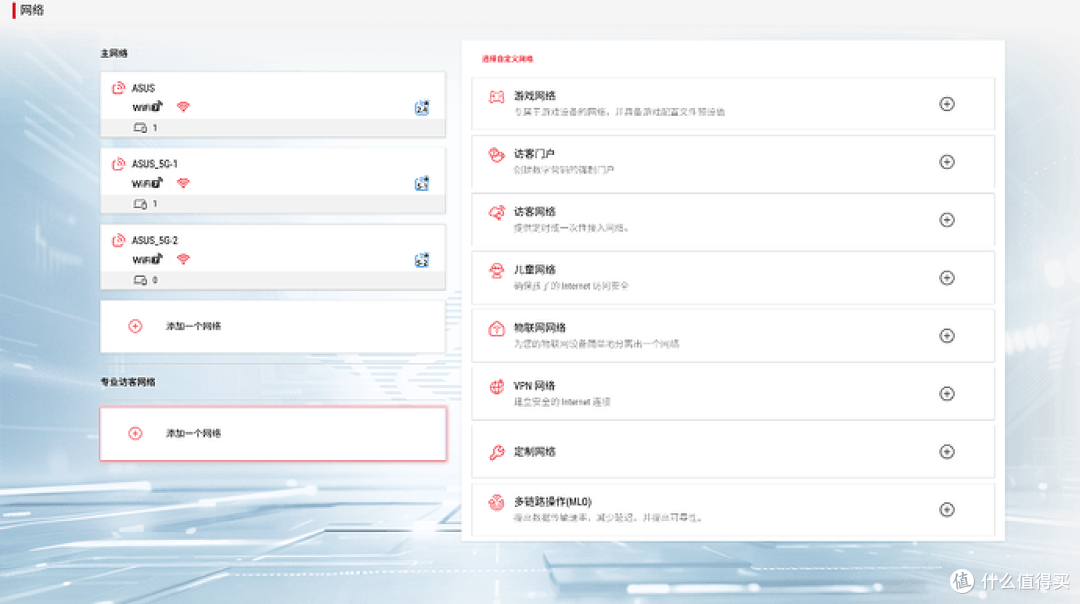Click the connected-devices icon under ASUS_5G-1
Viewport: 1080px width, 604px height.
tap(140, 204)
